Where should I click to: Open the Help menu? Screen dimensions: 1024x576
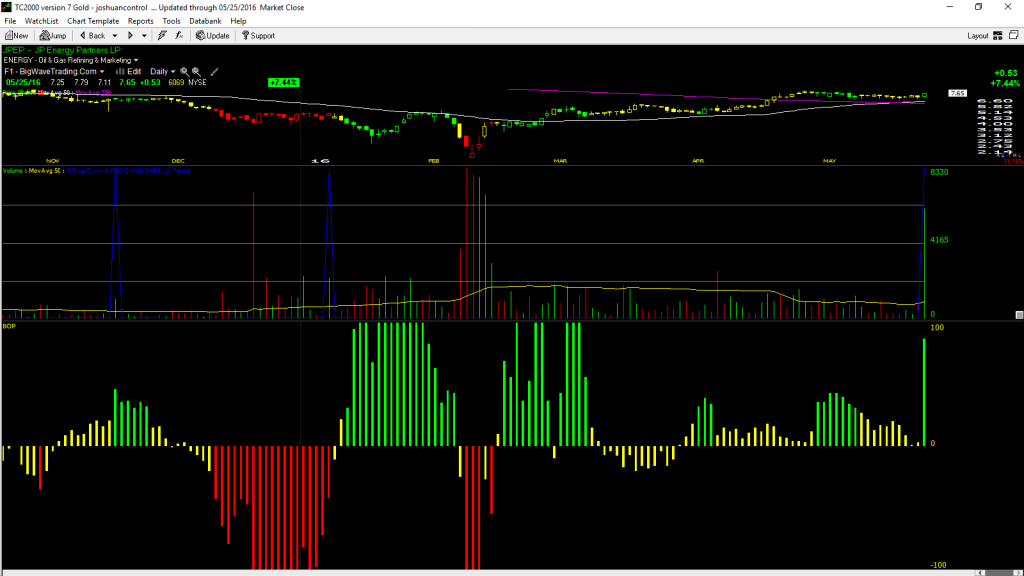(x=238, y=21)
